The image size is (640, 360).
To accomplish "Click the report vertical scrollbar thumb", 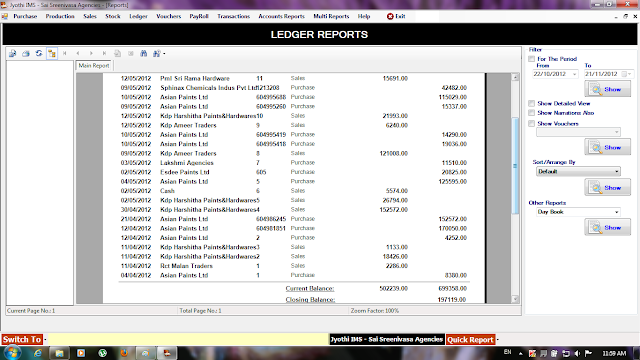I will coord(515,165).
